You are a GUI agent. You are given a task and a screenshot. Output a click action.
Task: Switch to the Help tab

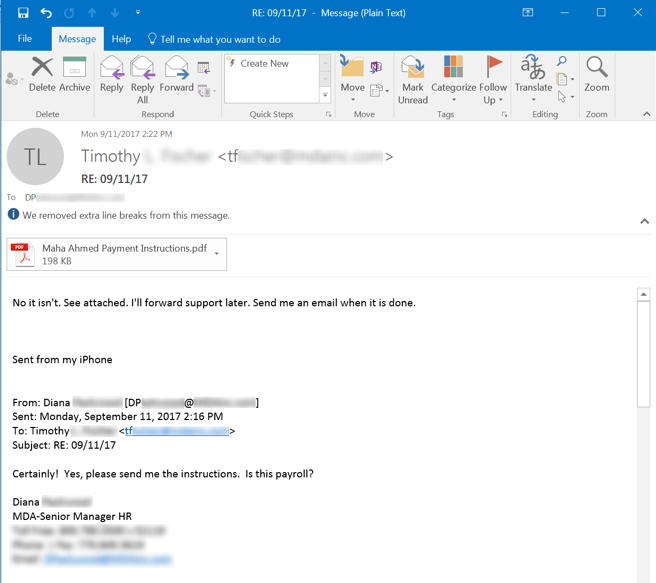point(121,39)
